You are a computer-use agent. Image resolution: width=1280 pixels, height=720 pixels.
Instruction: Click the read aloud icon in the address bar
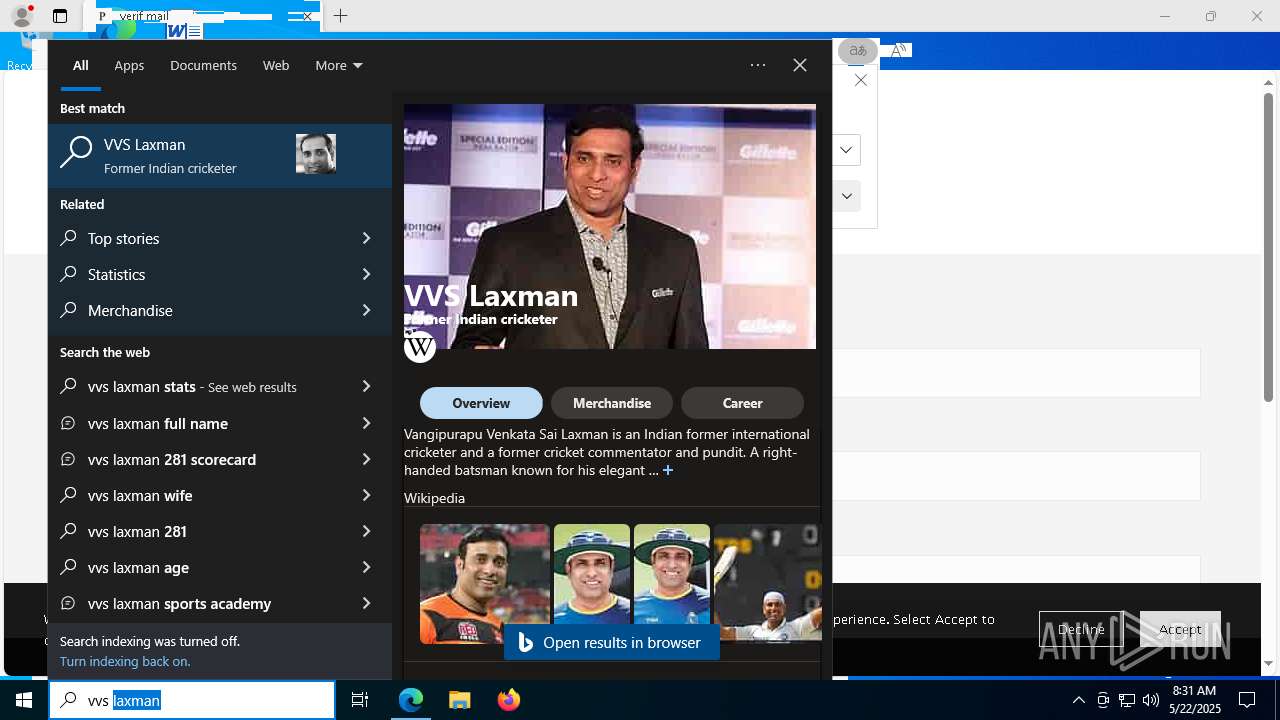[899, 50]
